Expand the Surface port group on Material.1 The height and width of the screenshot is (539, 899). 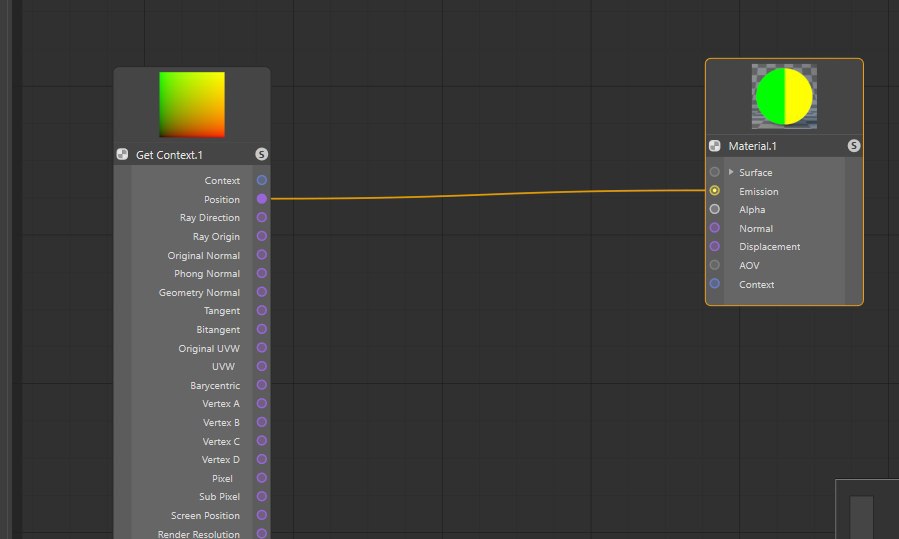click(731, 172)
